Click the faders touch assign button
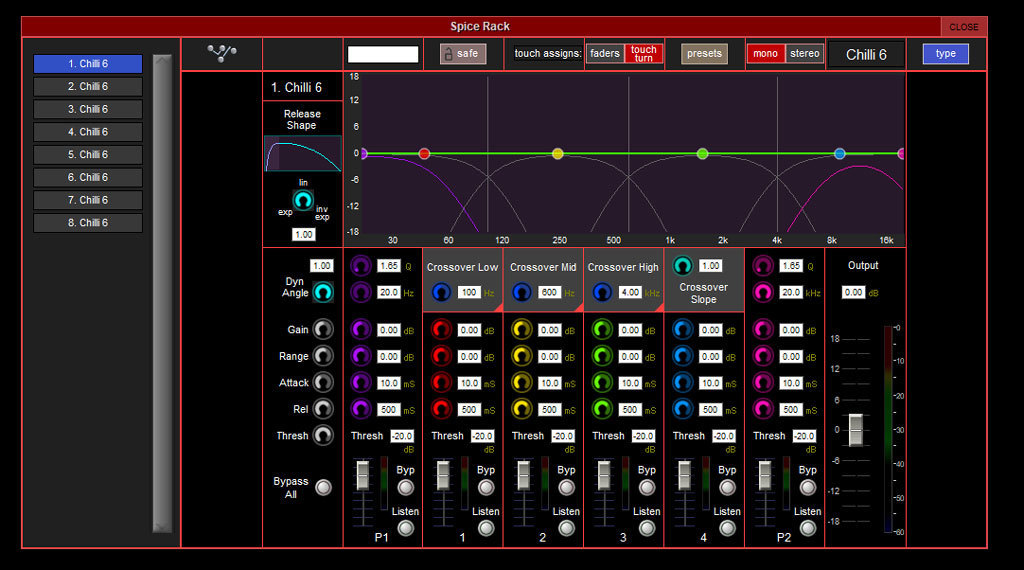 [x=605, y=54]
